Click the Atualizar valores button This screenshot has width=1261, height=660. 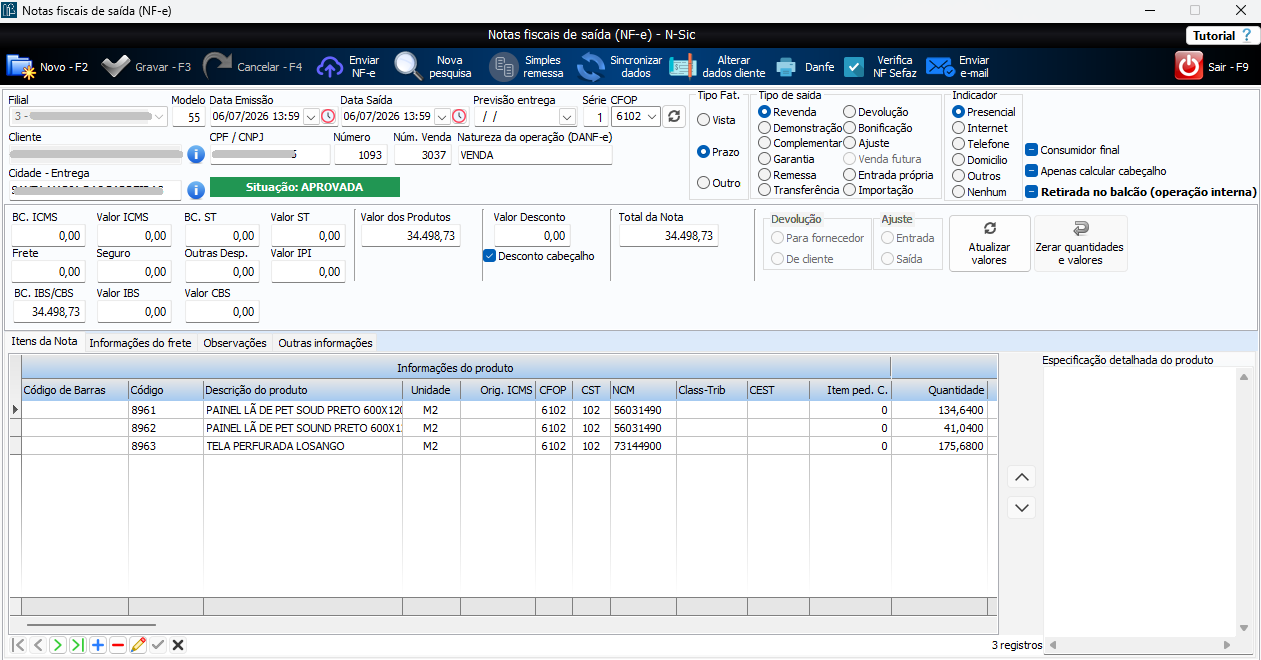point(990,243)
